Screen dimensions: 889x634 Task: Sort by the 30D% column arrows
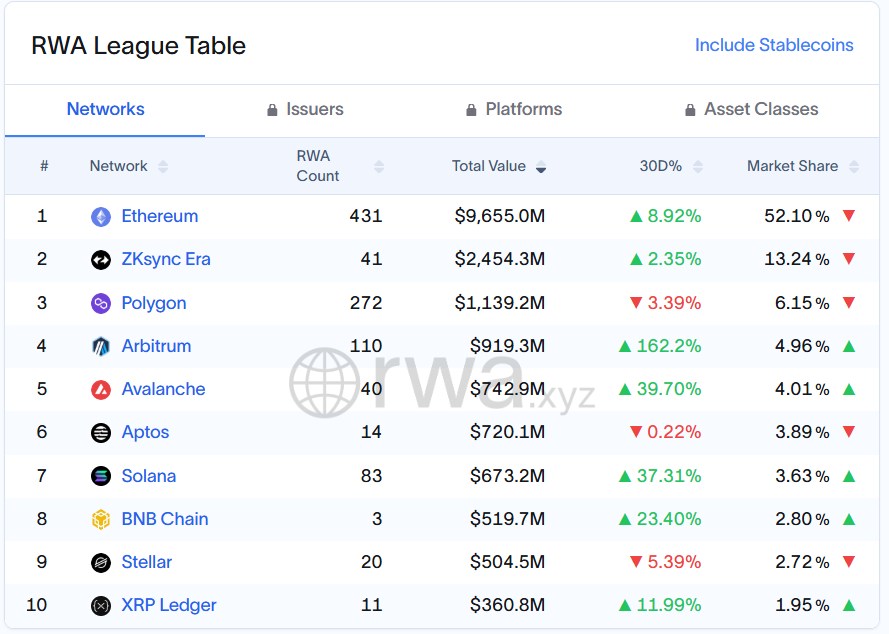[x=698, y=167]
